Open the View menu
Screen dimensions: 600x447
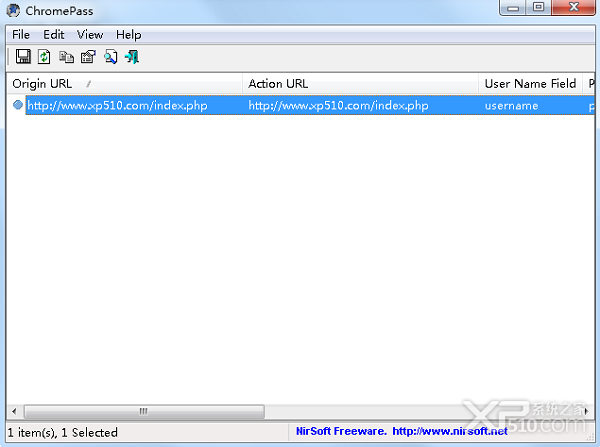(x=90, y=35)
